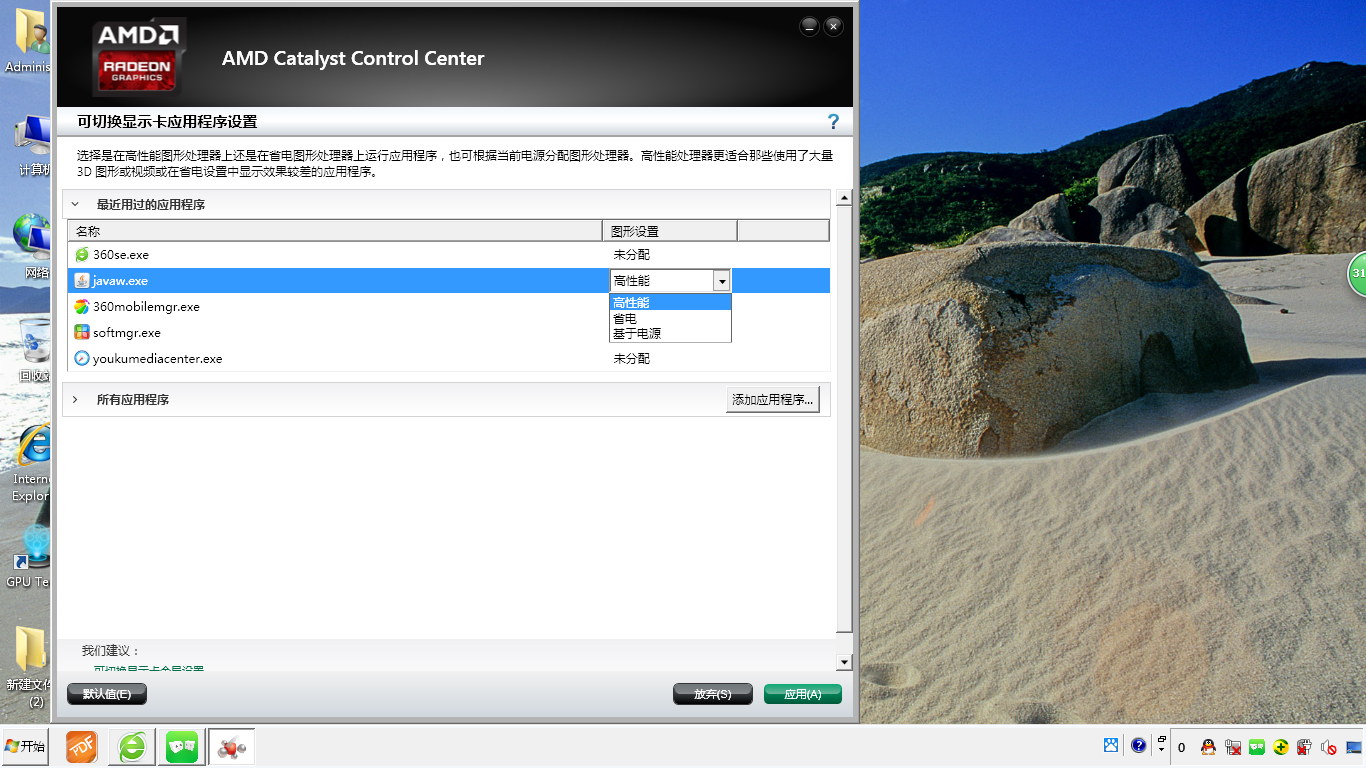Click the Baidu paw icon in taskbar

tap(1111, 746)
